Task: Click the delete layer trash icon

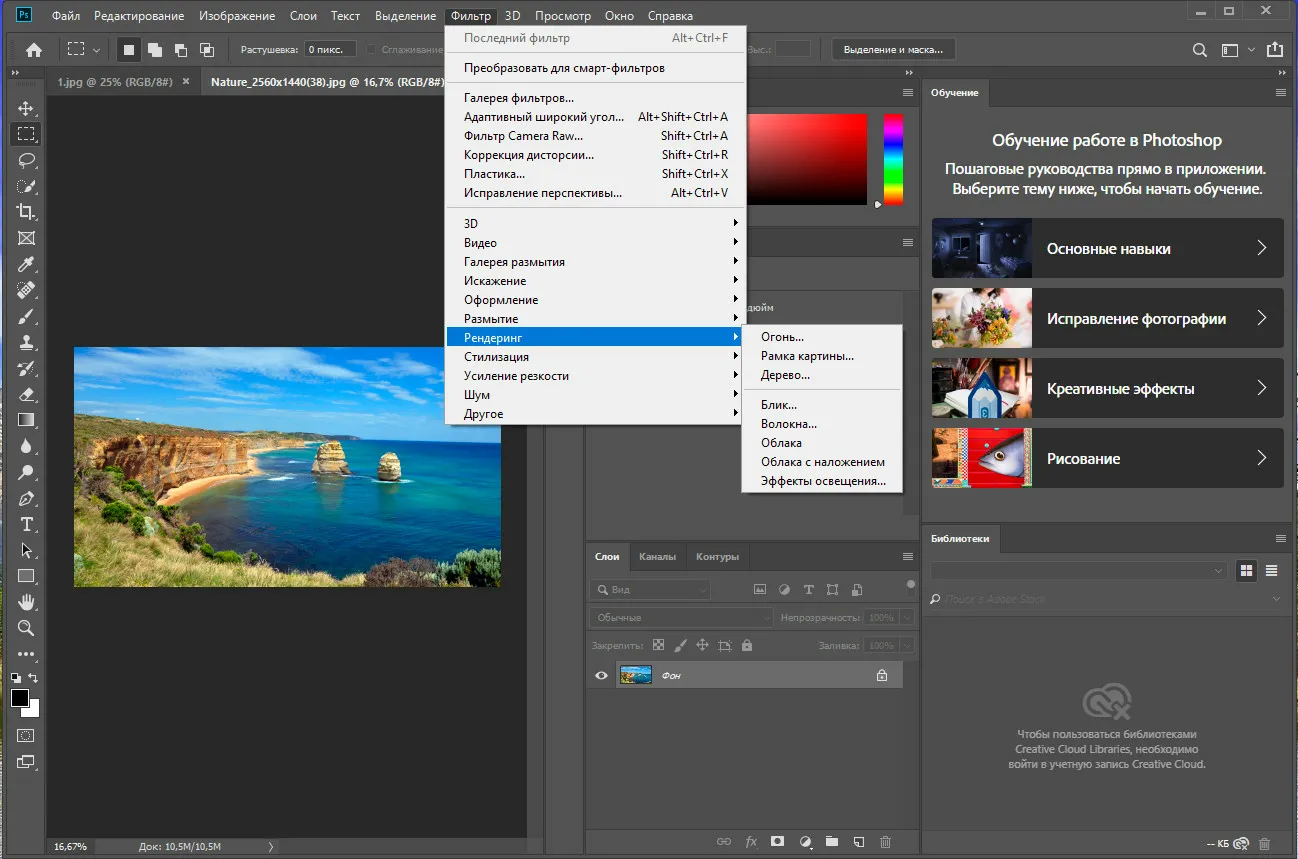Action: (x=885, y=843)
